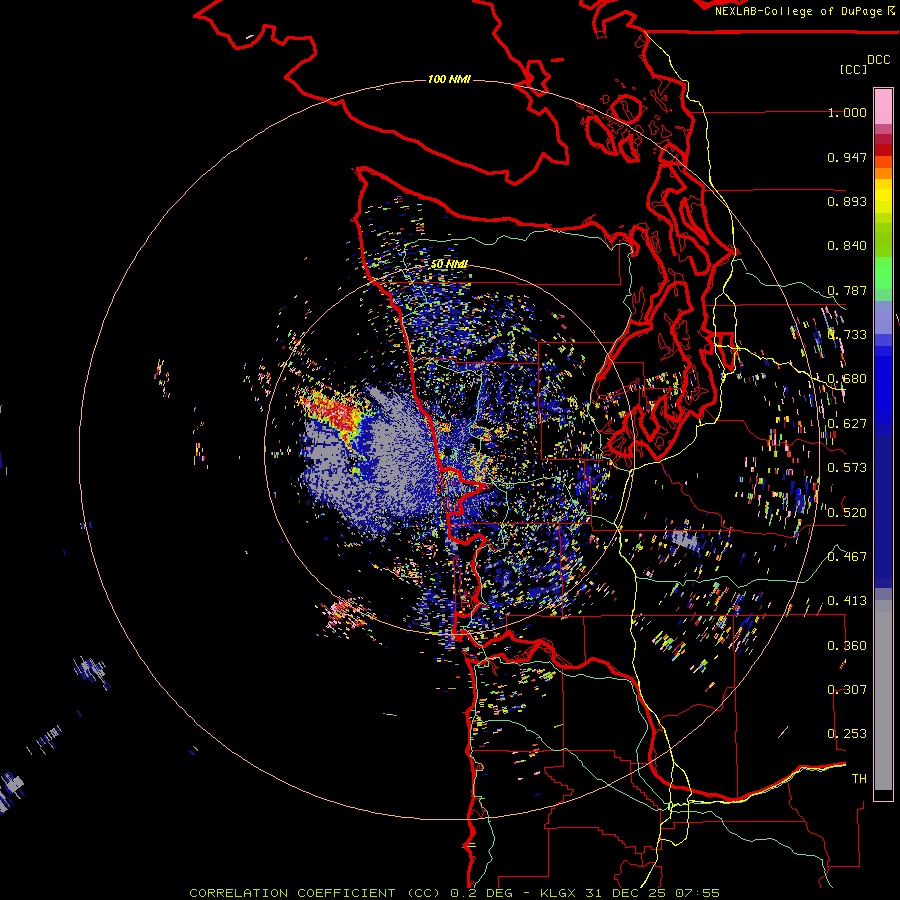Click the 0.733 scale label
The width and height of the screenshot is (900, 900).
pos(847,335)
